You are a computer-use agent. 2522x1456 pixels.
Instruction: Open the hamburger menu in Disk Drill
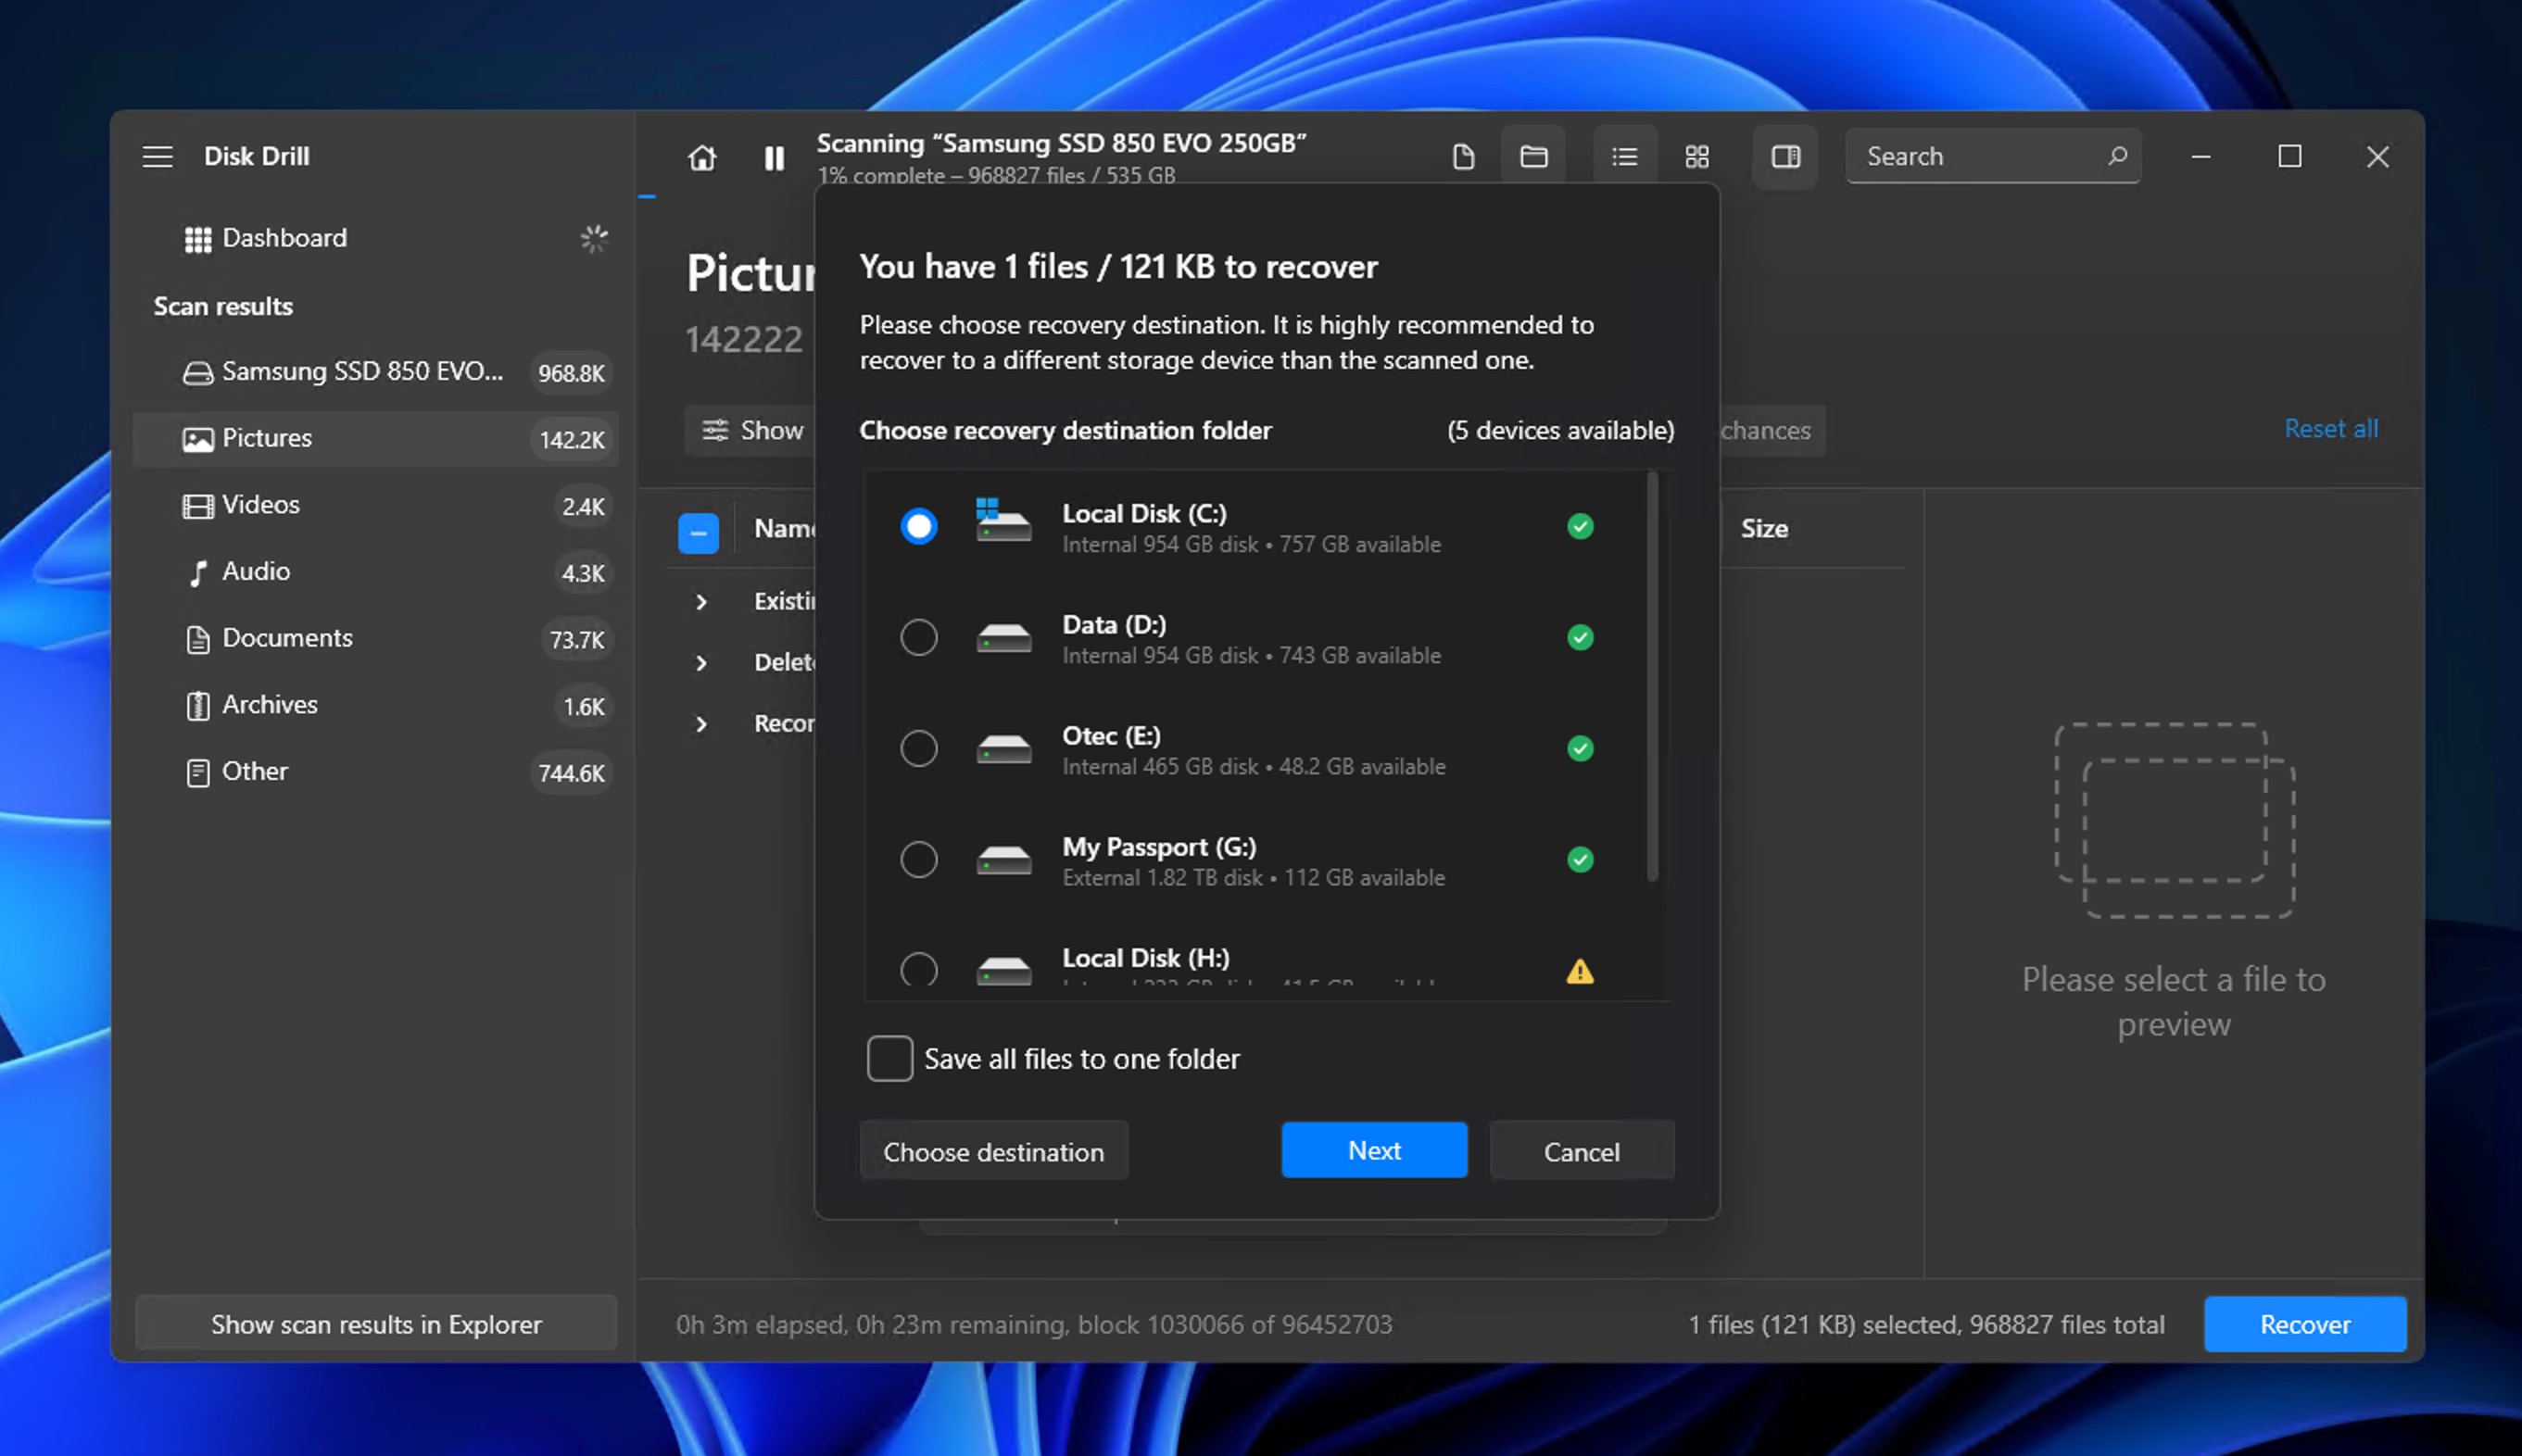157,157
